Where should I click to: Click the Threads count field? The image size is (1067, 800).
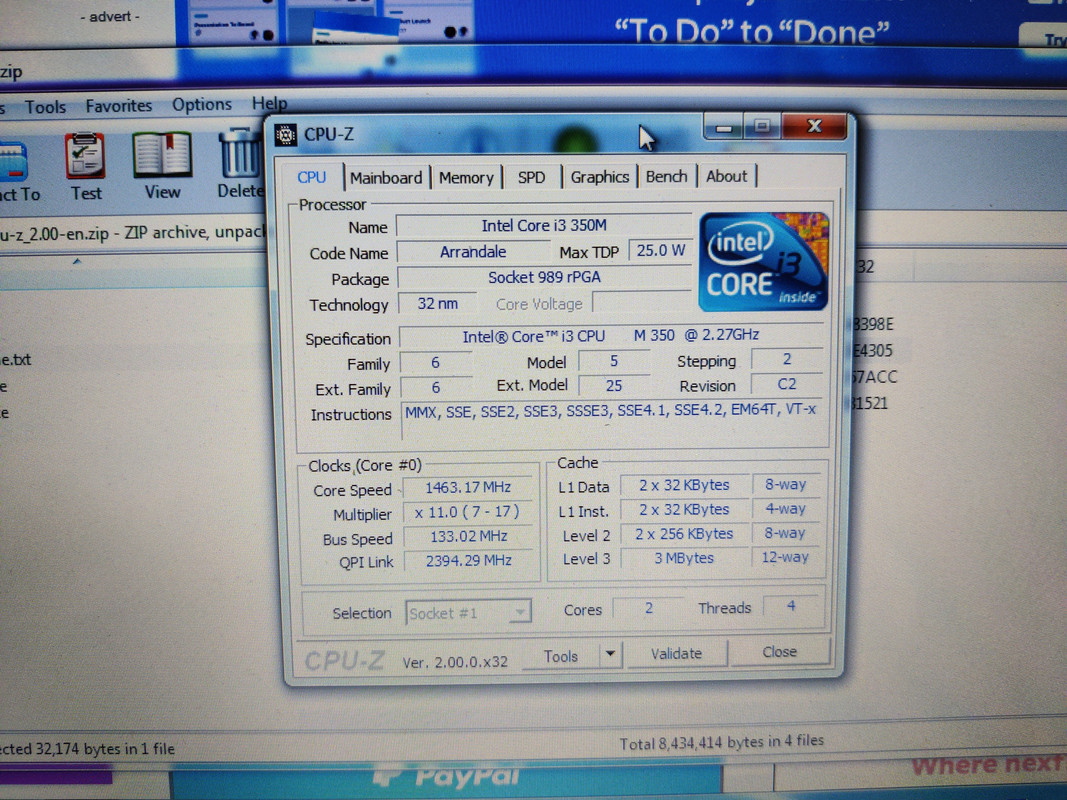[x=791, y=606]
